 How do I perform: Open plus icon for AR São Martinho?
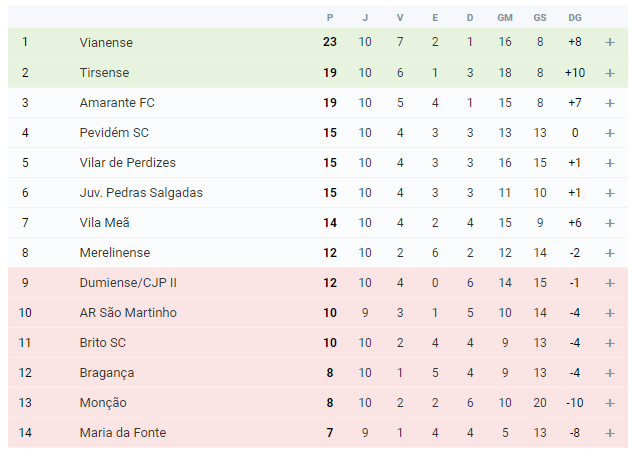tap(610, 313)
